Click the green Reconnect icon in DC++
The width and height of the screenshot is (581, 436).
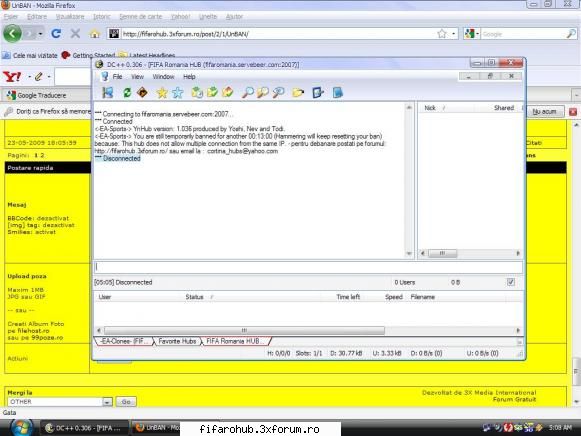pyautogui.click(x=127, y=93)
